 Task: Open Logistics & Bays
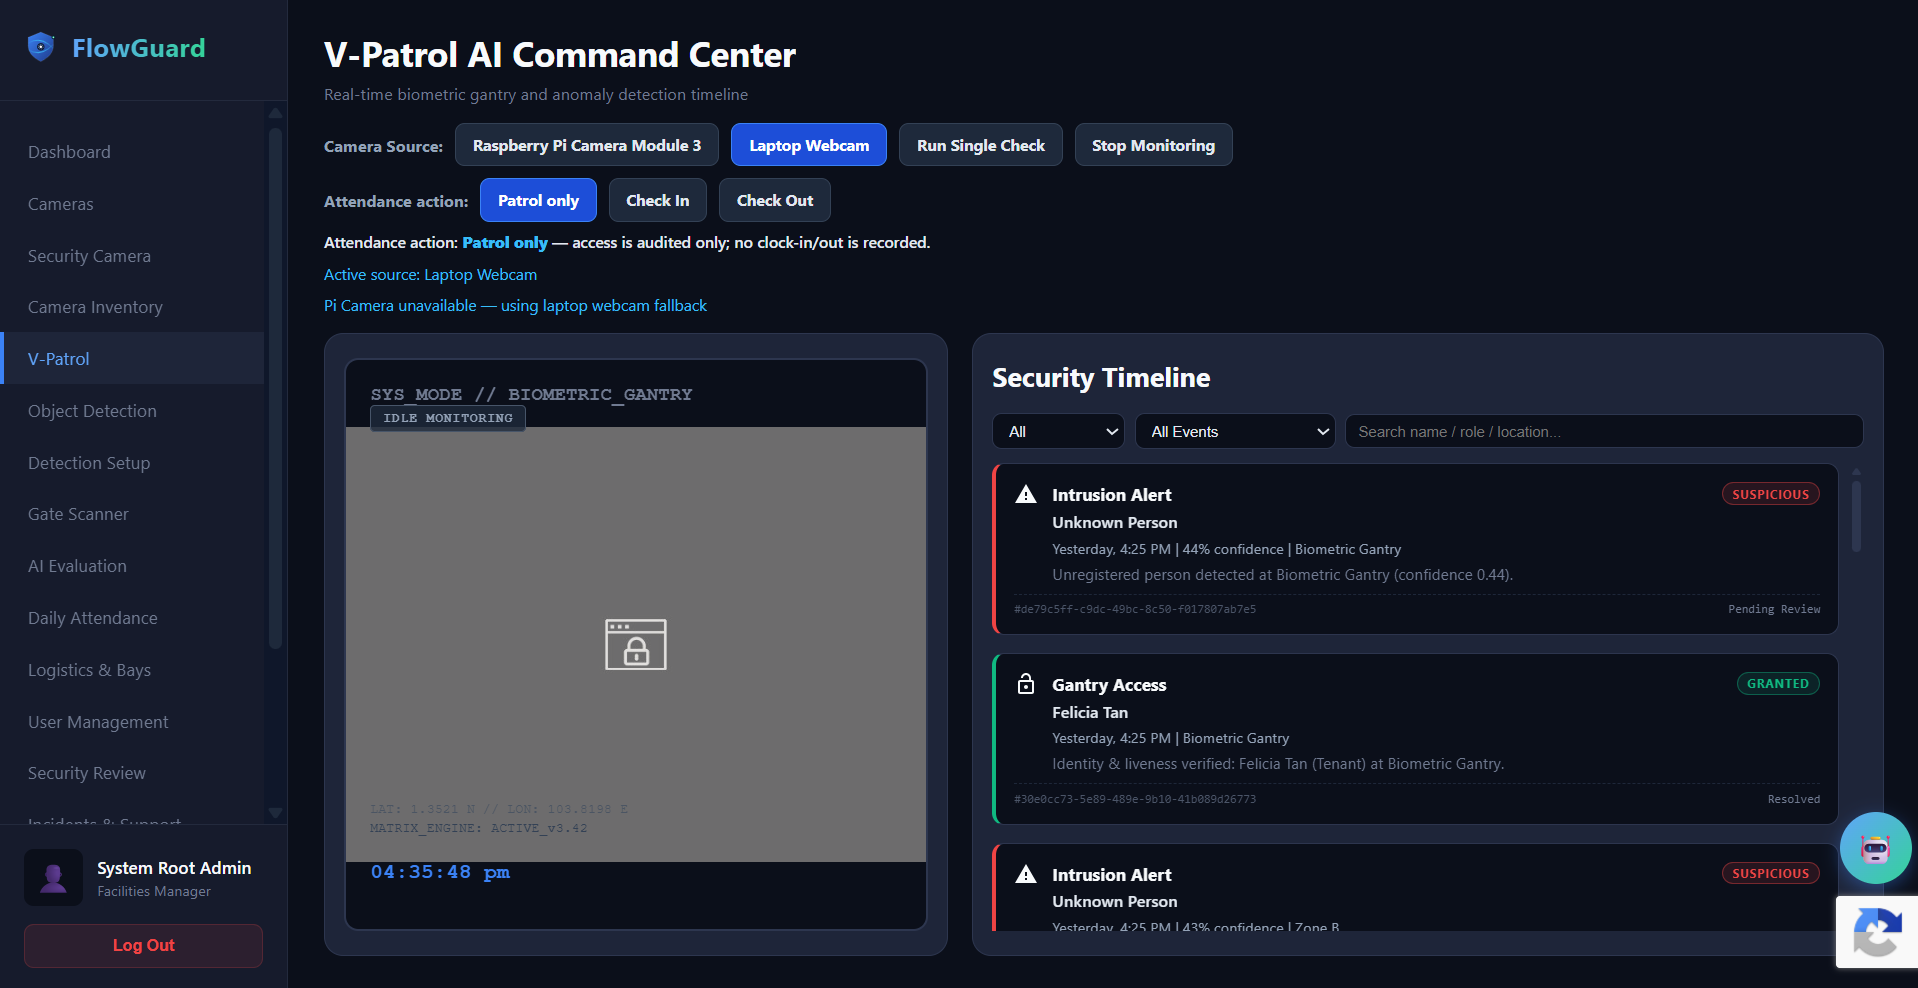(x=133, y=670)
